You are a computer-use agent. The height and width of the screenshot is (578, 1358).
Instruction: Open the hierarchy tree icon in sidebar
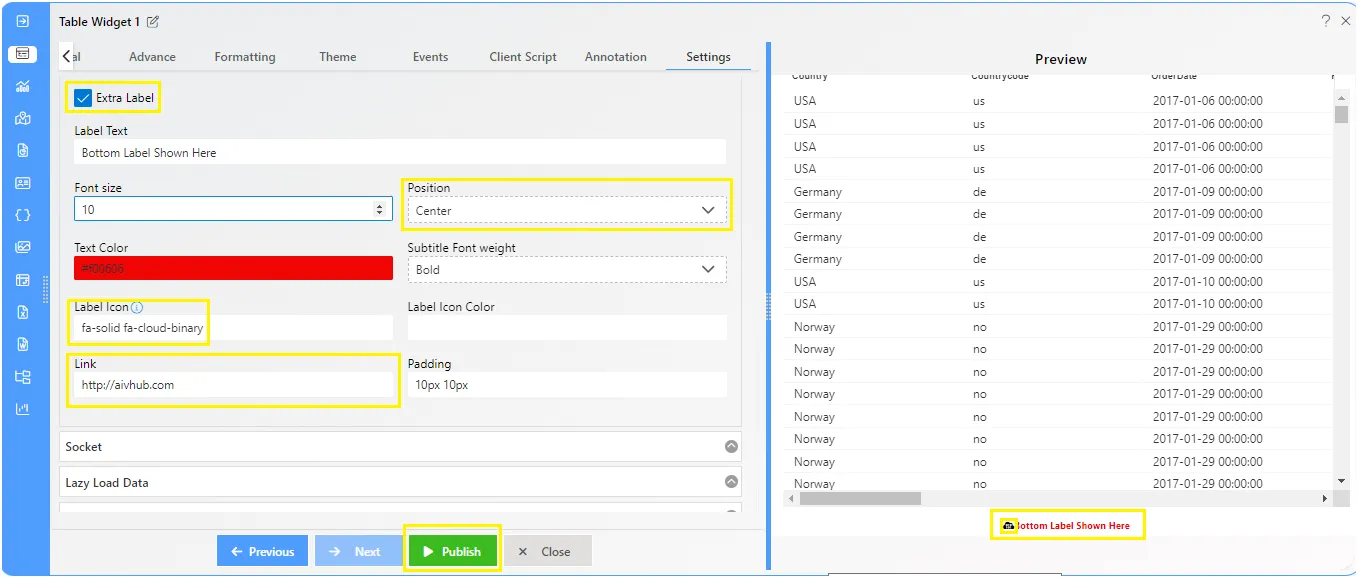[x=23, y=377]
